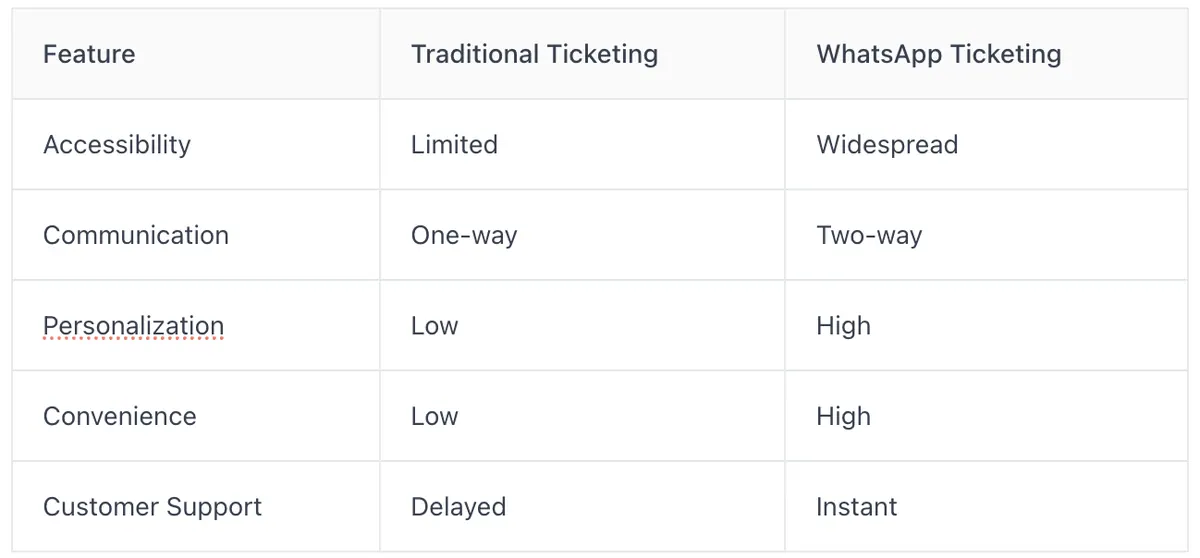
Task: Select High in the Personalization row
Action: click(x=843, y=326)
